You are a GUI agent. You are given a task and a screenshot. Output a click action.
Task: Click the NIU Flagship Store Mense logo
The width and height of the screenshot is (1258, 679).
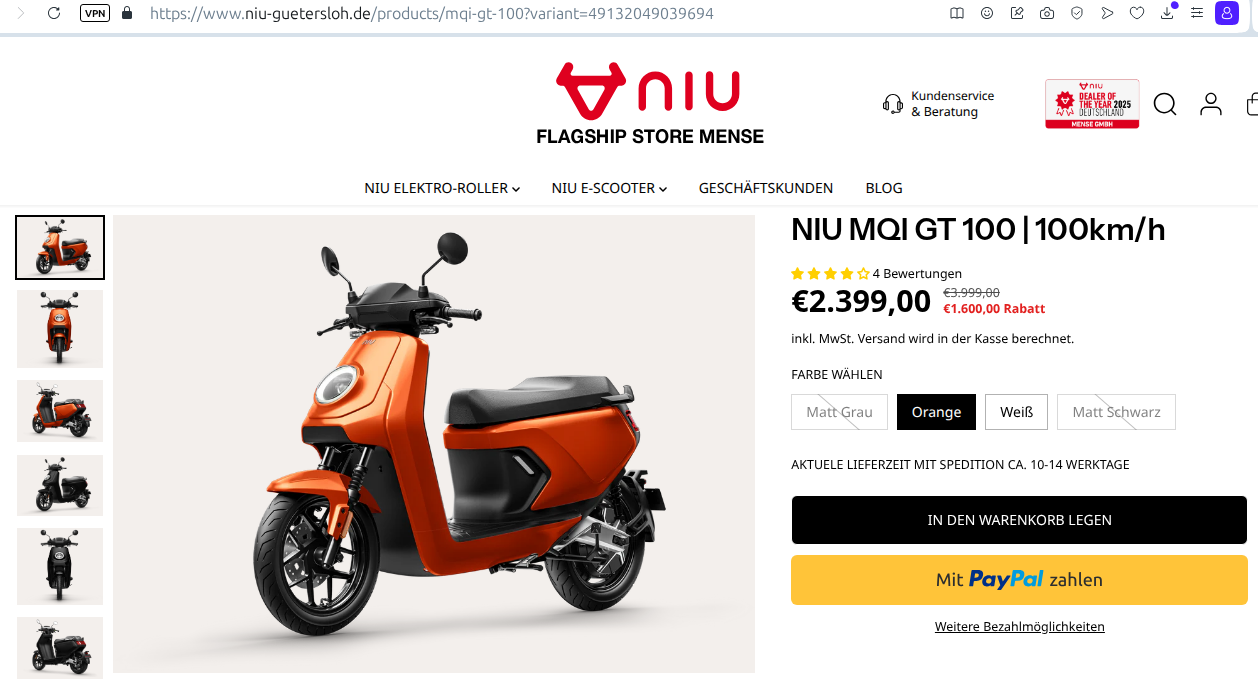pos(650,103)
